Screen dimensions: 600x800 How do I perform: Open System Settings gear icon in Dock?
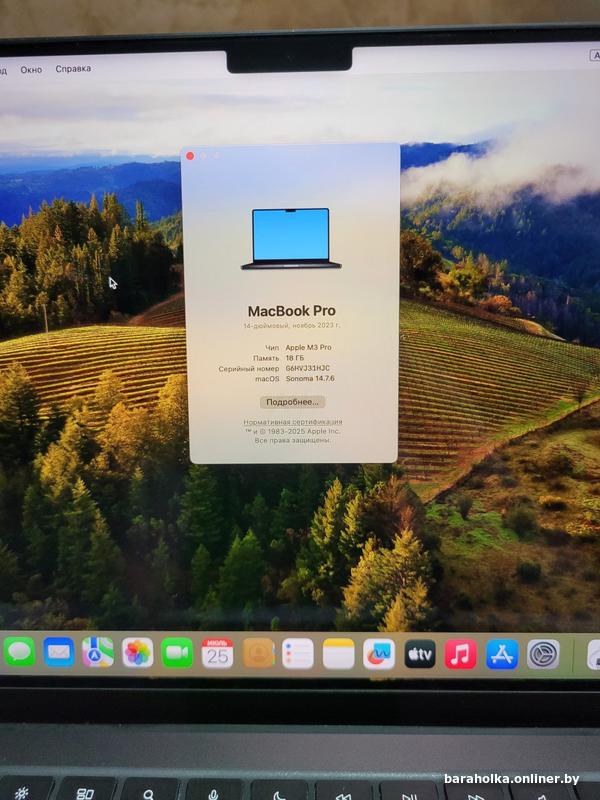click(x=543, y=654)
